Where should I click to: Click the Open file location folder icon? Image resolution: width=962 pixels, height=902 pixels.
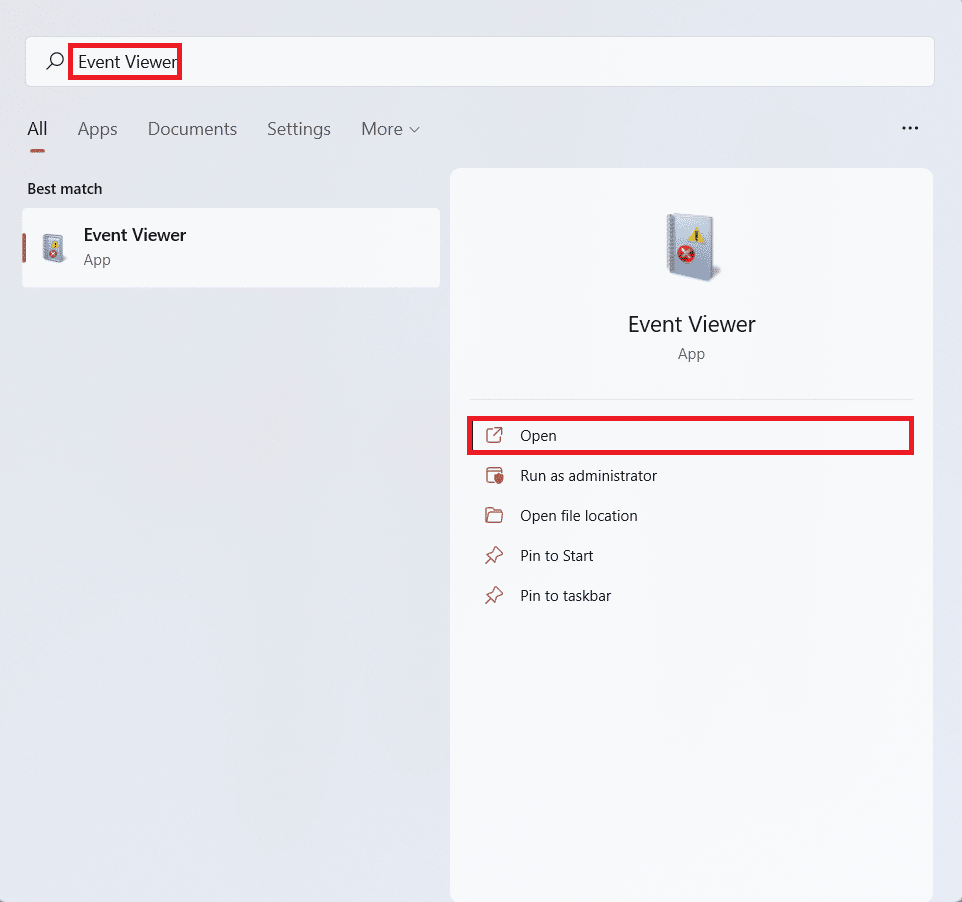pos(494,516)
